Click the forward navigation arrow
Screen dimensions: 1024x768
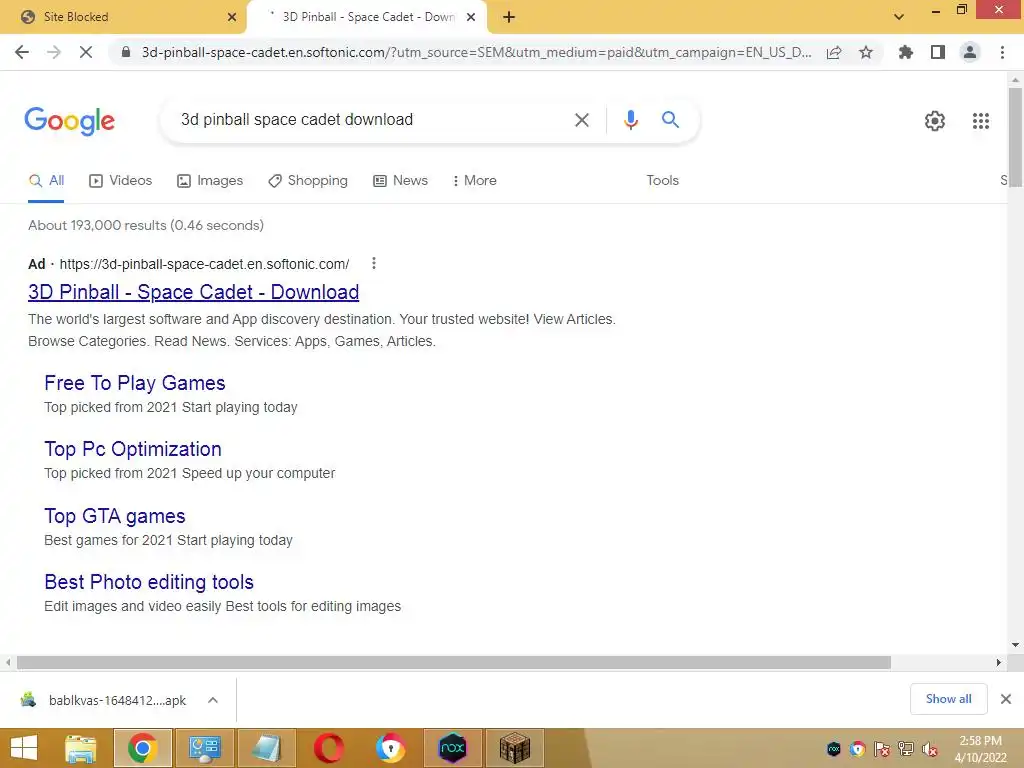(x=54, y=52)
